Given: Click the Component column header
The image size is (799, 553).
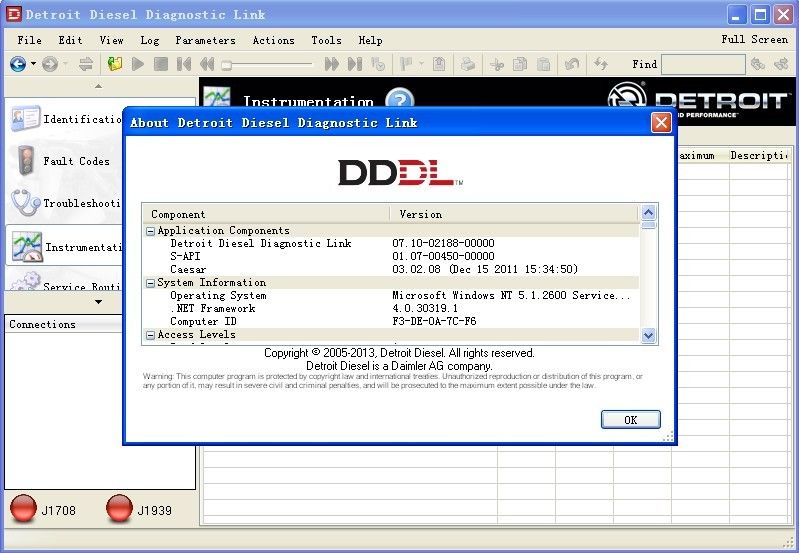Looking at the screenshot, I should [266, 214].
